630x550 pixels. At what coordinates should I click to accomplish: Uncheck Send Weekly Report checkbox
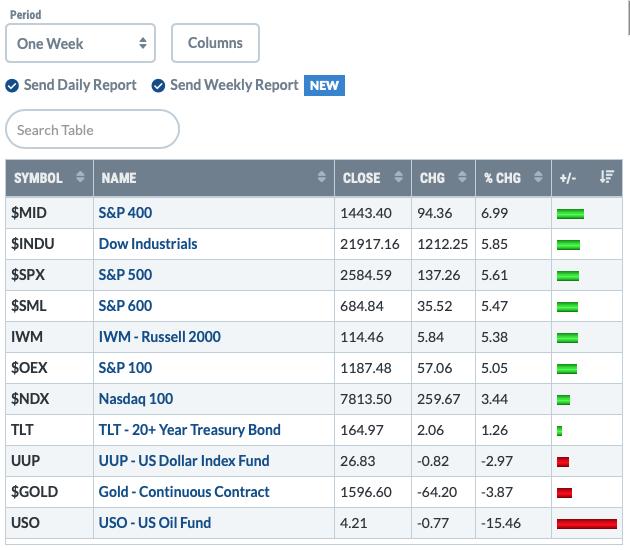[158, 86]
